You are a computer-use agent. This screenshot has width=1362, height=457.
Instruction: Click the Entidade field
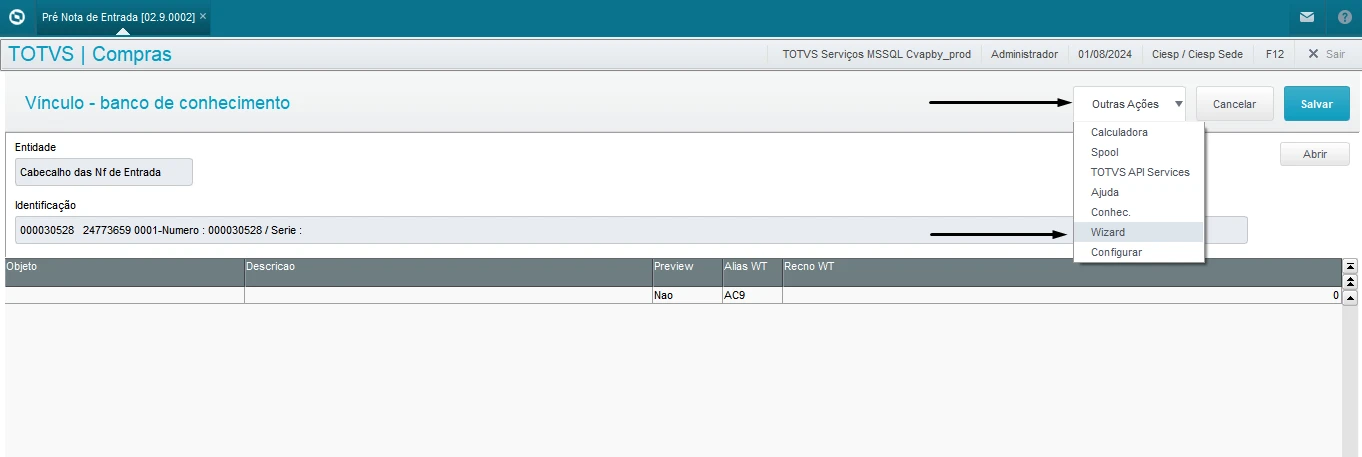(104, 172)
